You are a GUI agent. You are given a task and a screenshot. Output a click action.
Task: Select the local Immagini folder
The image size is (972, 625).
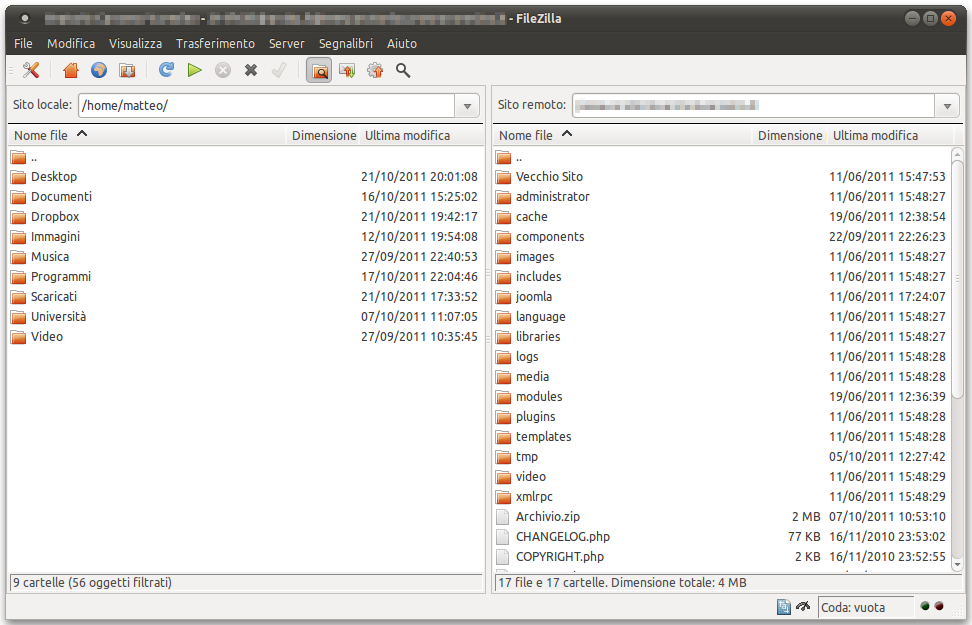click(x=245, y=236)
